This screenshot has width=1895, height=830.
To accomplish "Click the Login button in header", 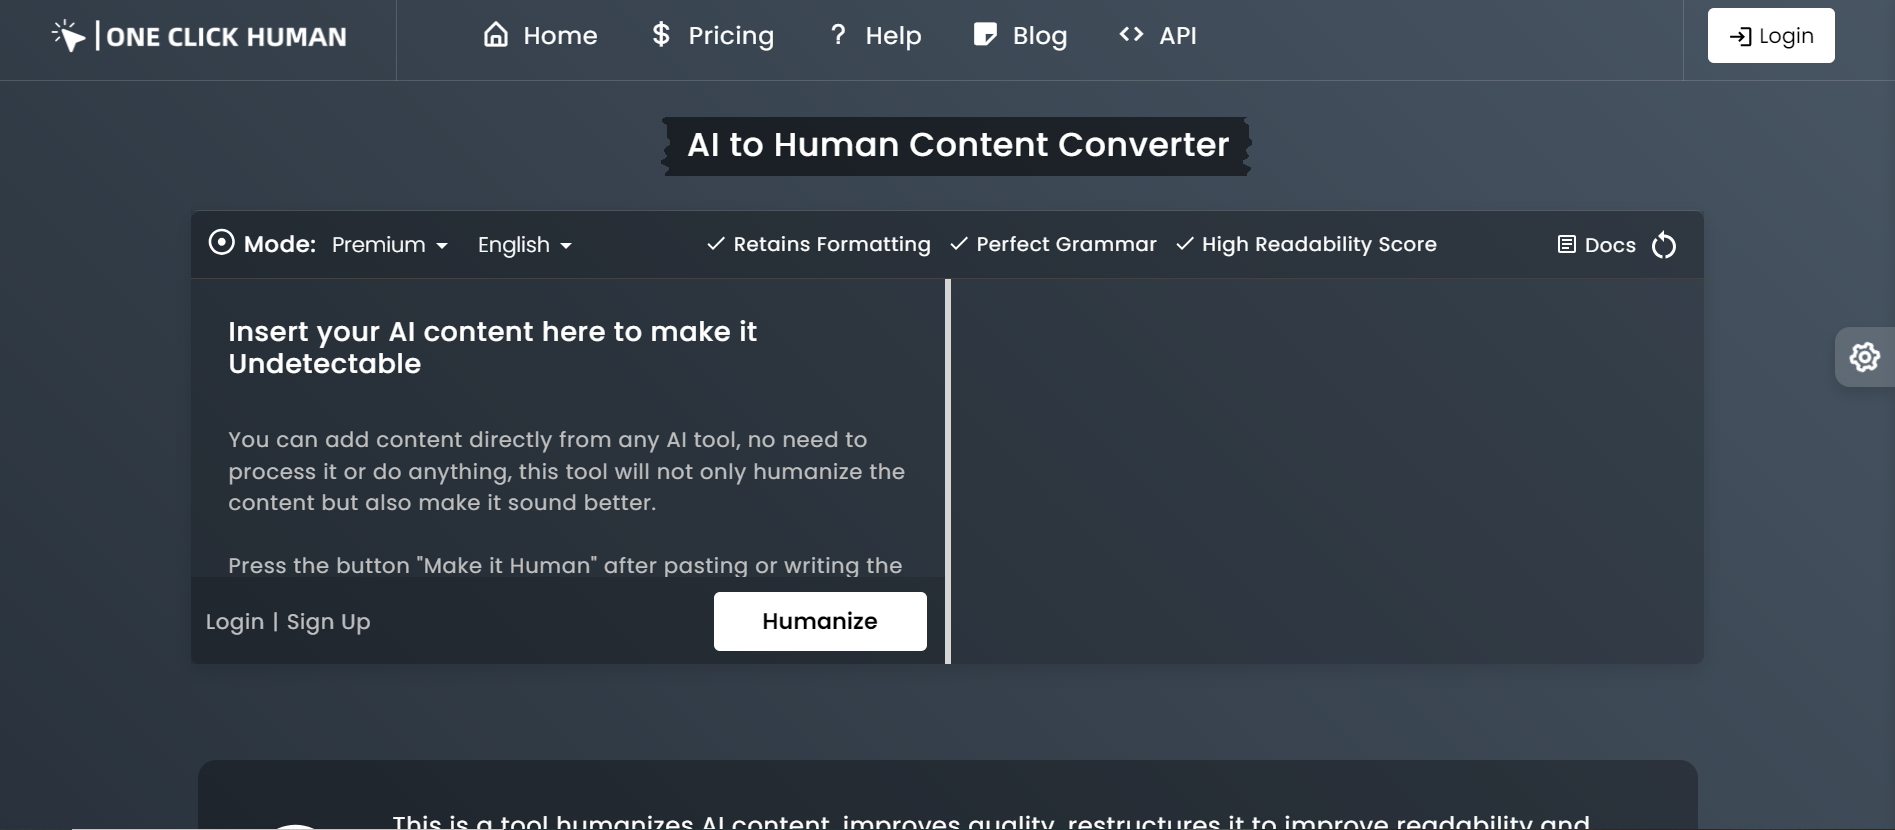I will point(1771,36).
